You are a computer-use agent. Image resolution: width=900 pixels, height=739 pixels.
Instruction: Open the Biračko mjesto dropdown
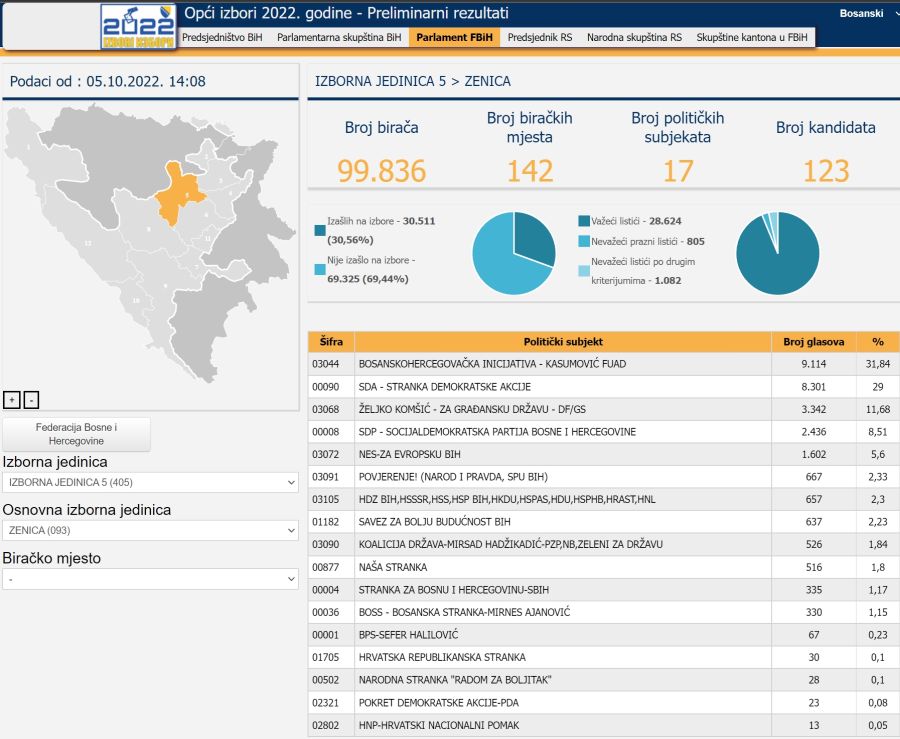150,579
